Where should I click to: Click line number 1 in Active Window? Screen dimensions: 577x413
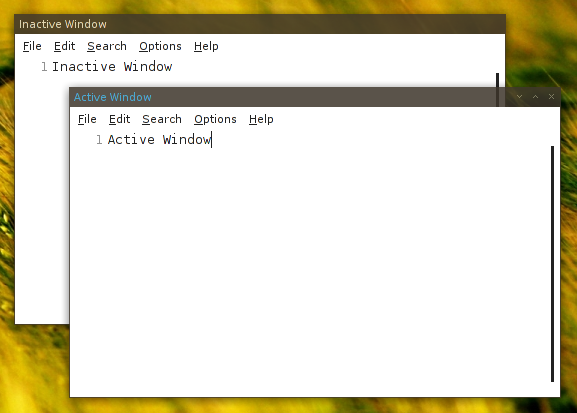[99, 140]
